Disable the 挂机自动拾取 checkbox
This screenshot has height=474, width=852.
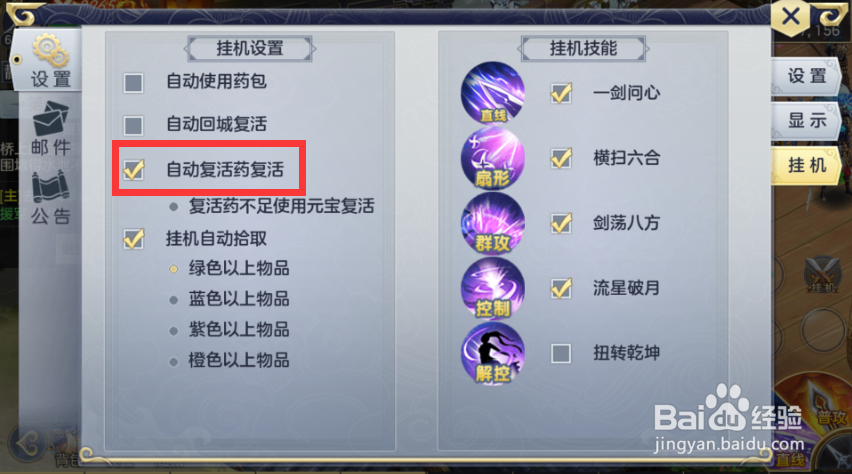134,239
